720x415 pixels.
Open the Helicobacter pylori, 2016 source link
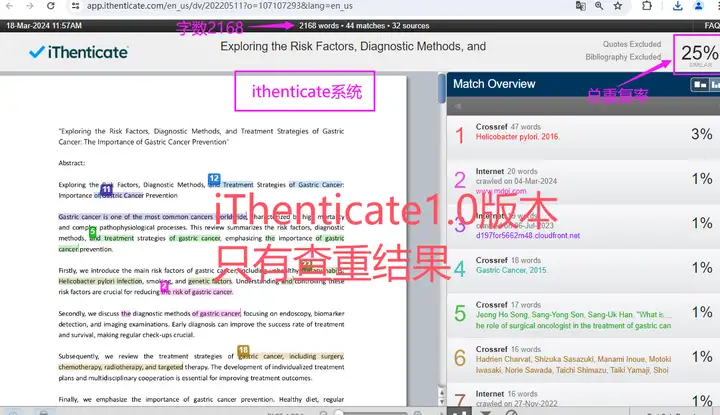(x=517, y=137)
